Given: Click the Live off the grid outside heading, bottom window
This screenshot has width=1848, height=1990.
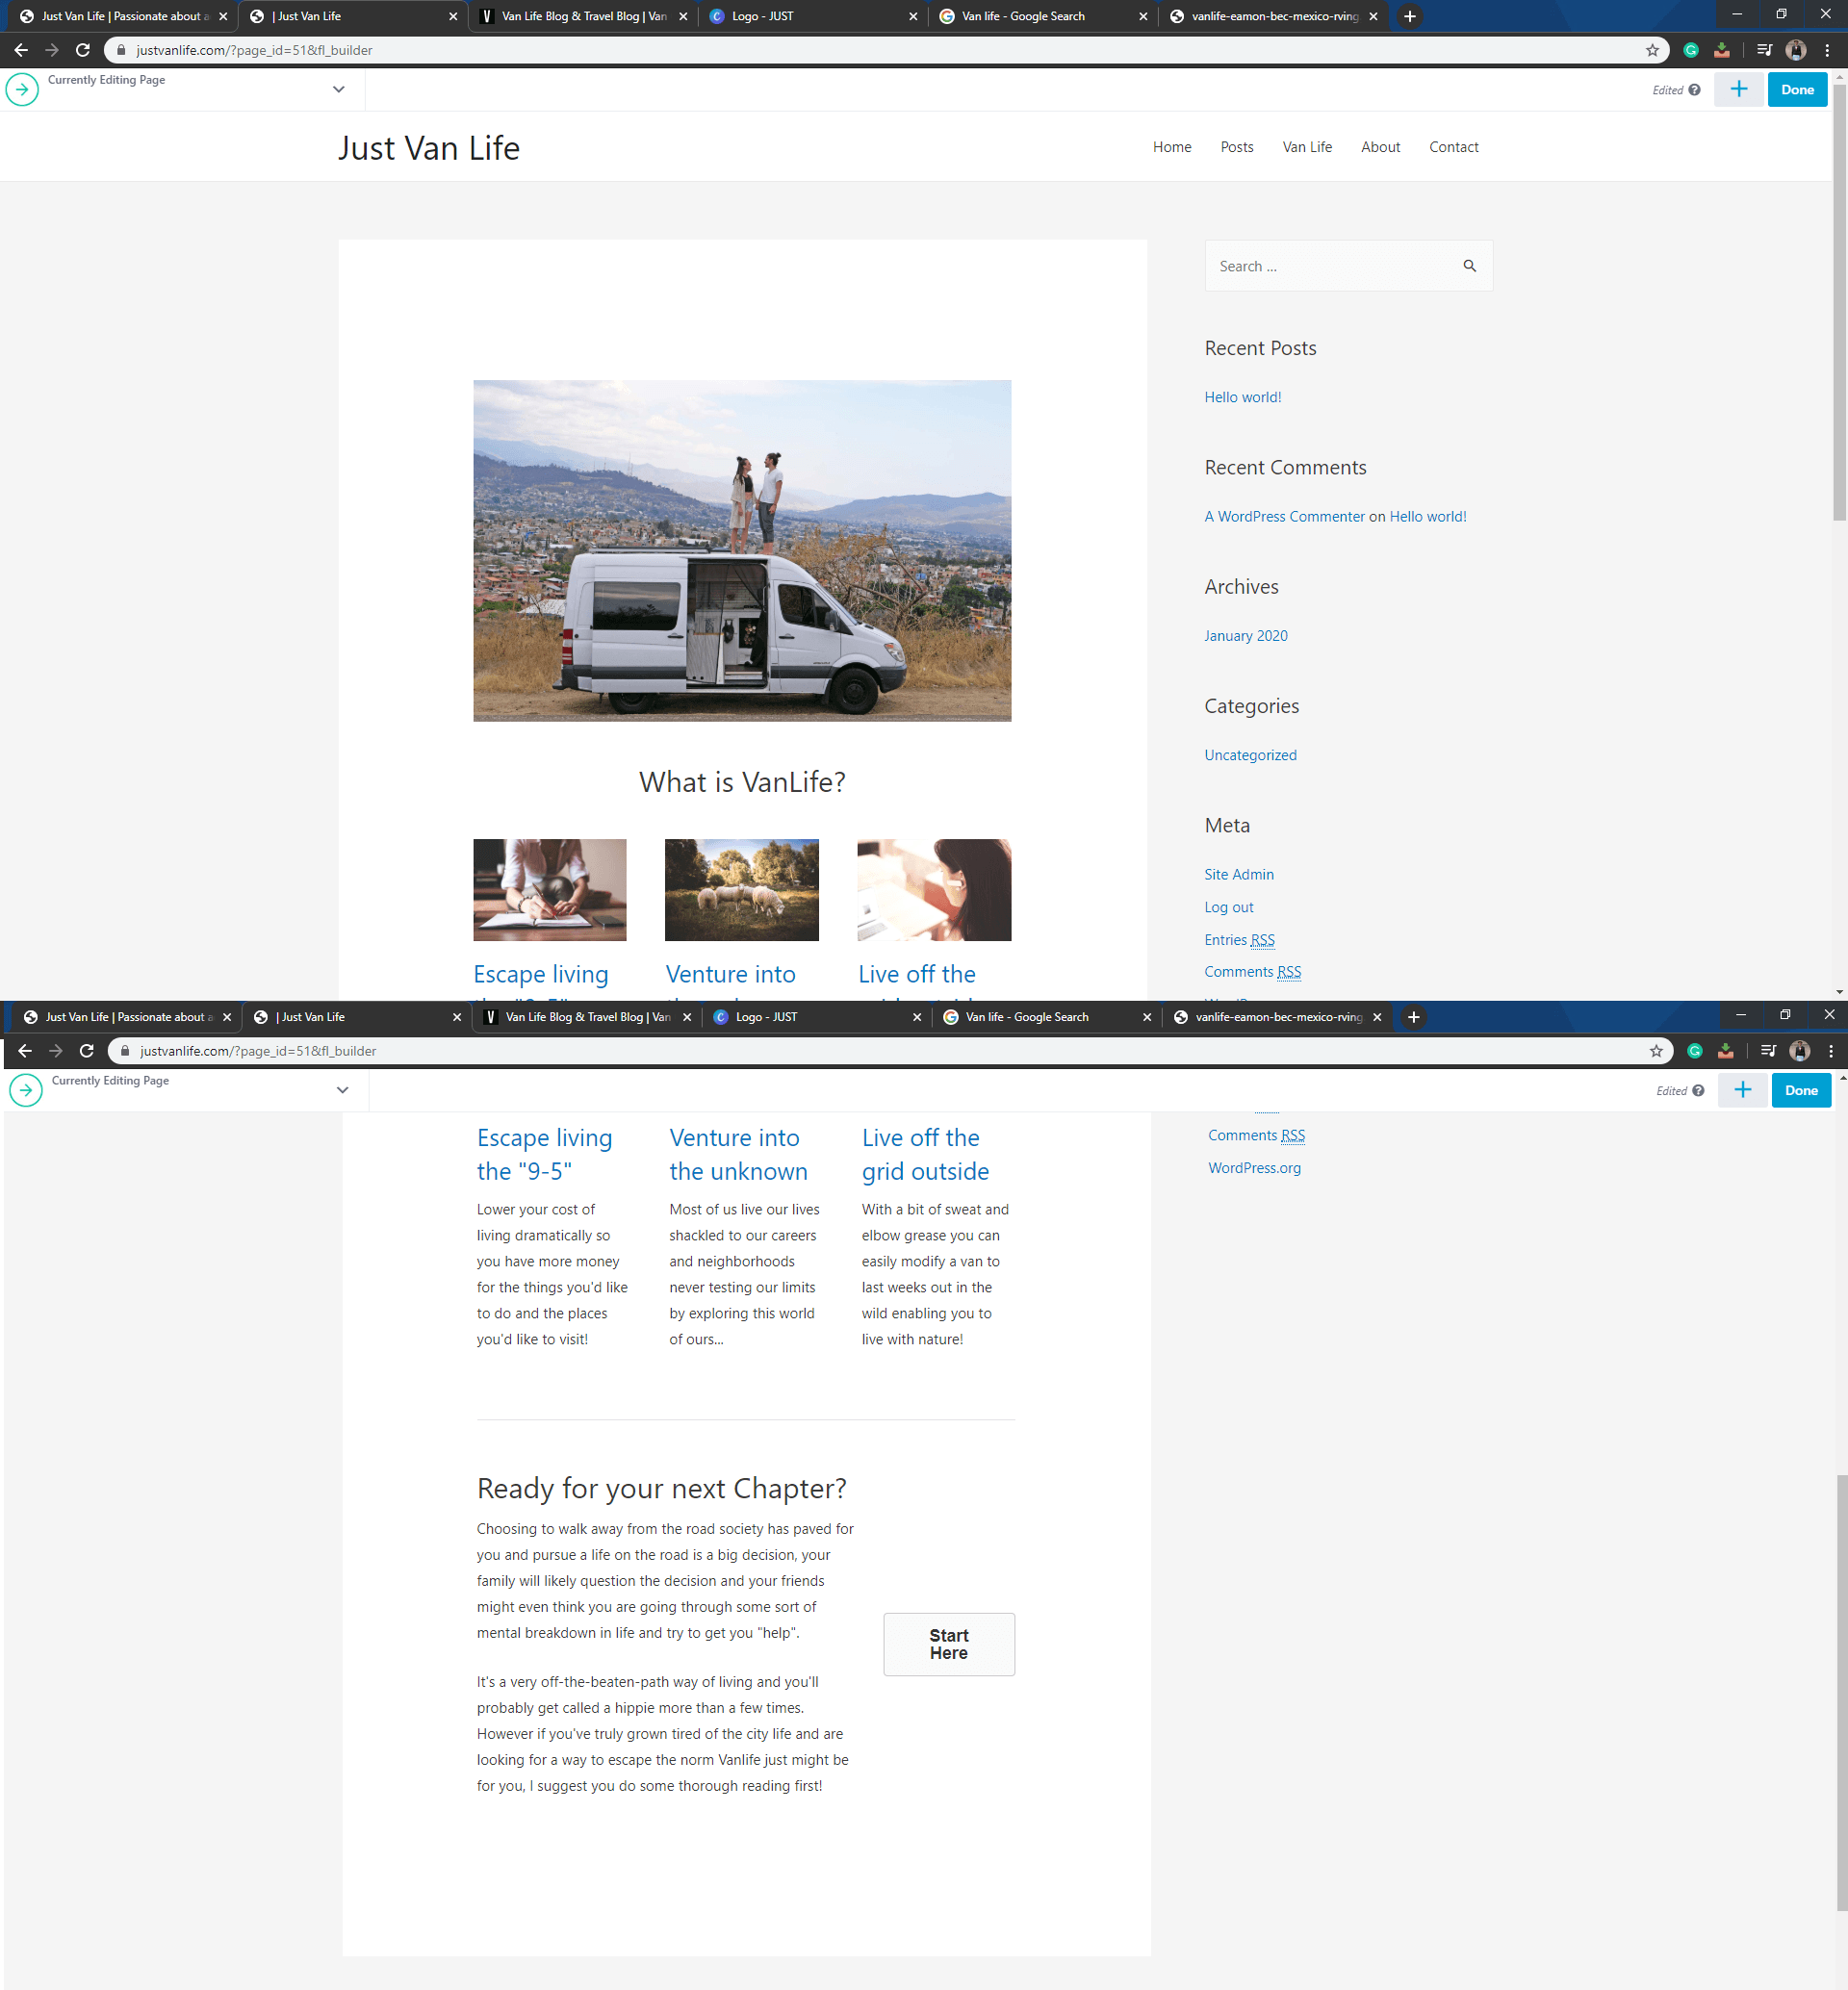Looking at the screenshot, I should pos(925,1154).
